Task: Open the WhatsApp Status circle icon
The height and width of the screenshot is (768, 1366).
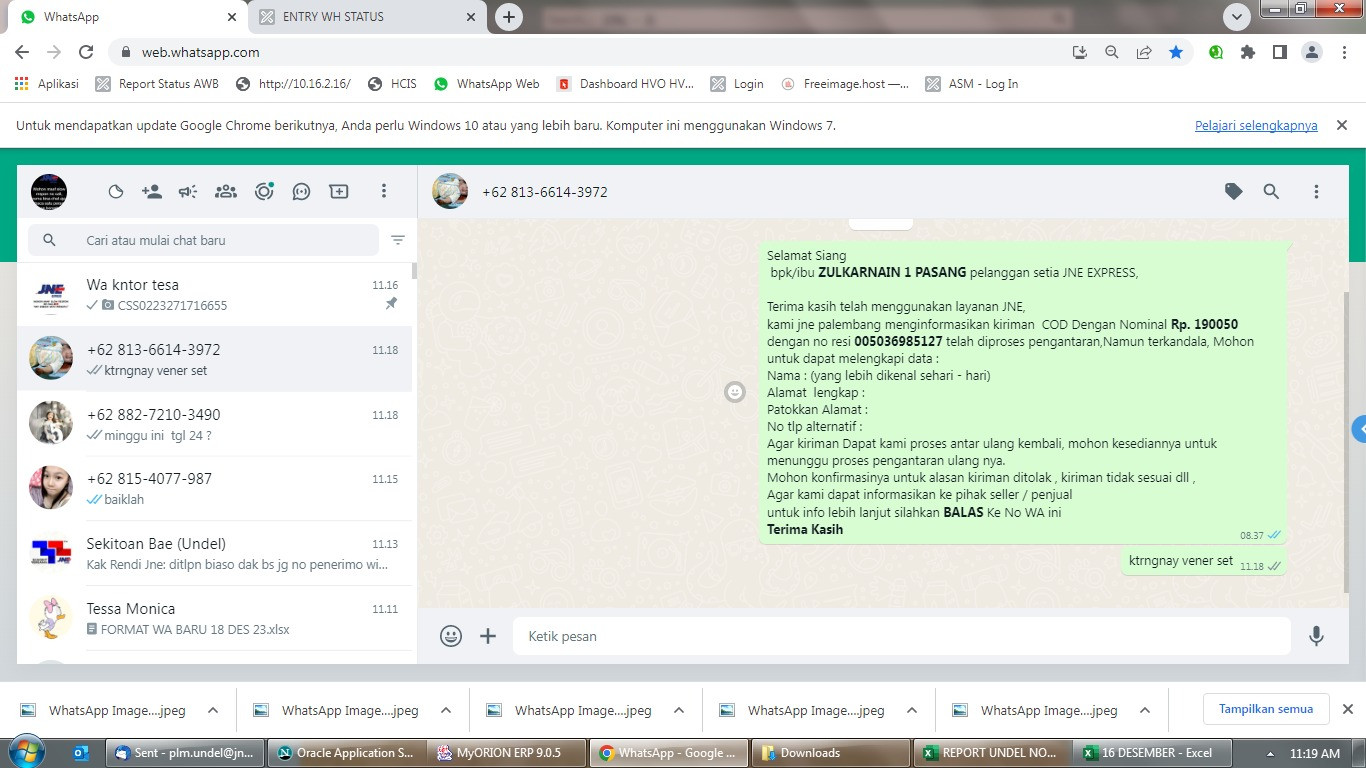Action: (x=116, y=192)
